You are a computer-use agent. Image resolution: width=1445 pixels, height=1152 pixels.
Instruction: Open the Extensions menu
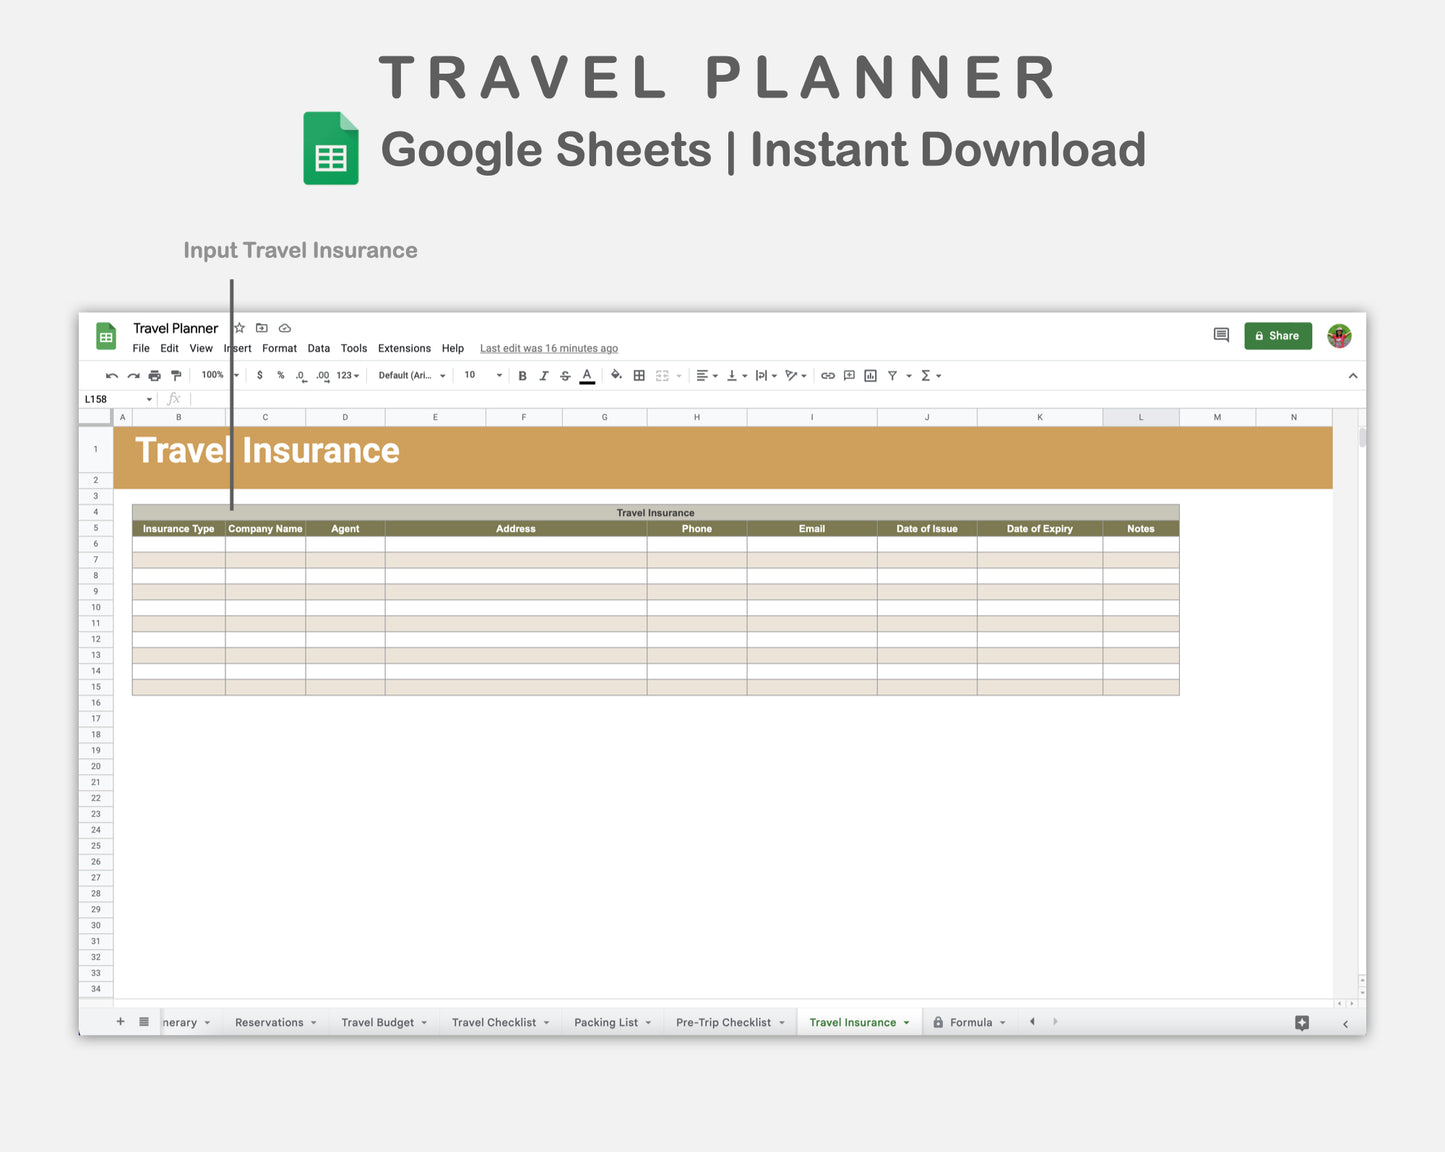404,348
